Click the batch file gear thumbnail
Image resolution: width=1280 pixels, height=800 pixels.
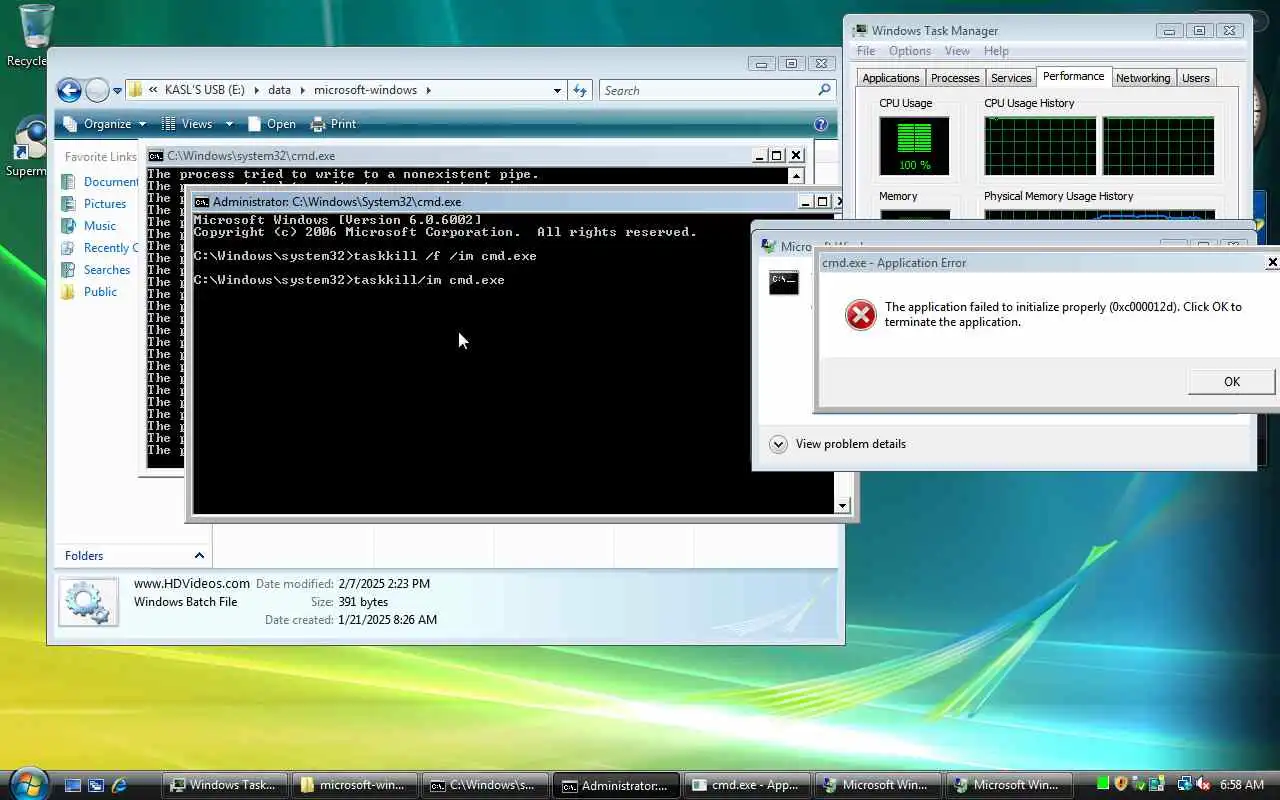point(88,602)
